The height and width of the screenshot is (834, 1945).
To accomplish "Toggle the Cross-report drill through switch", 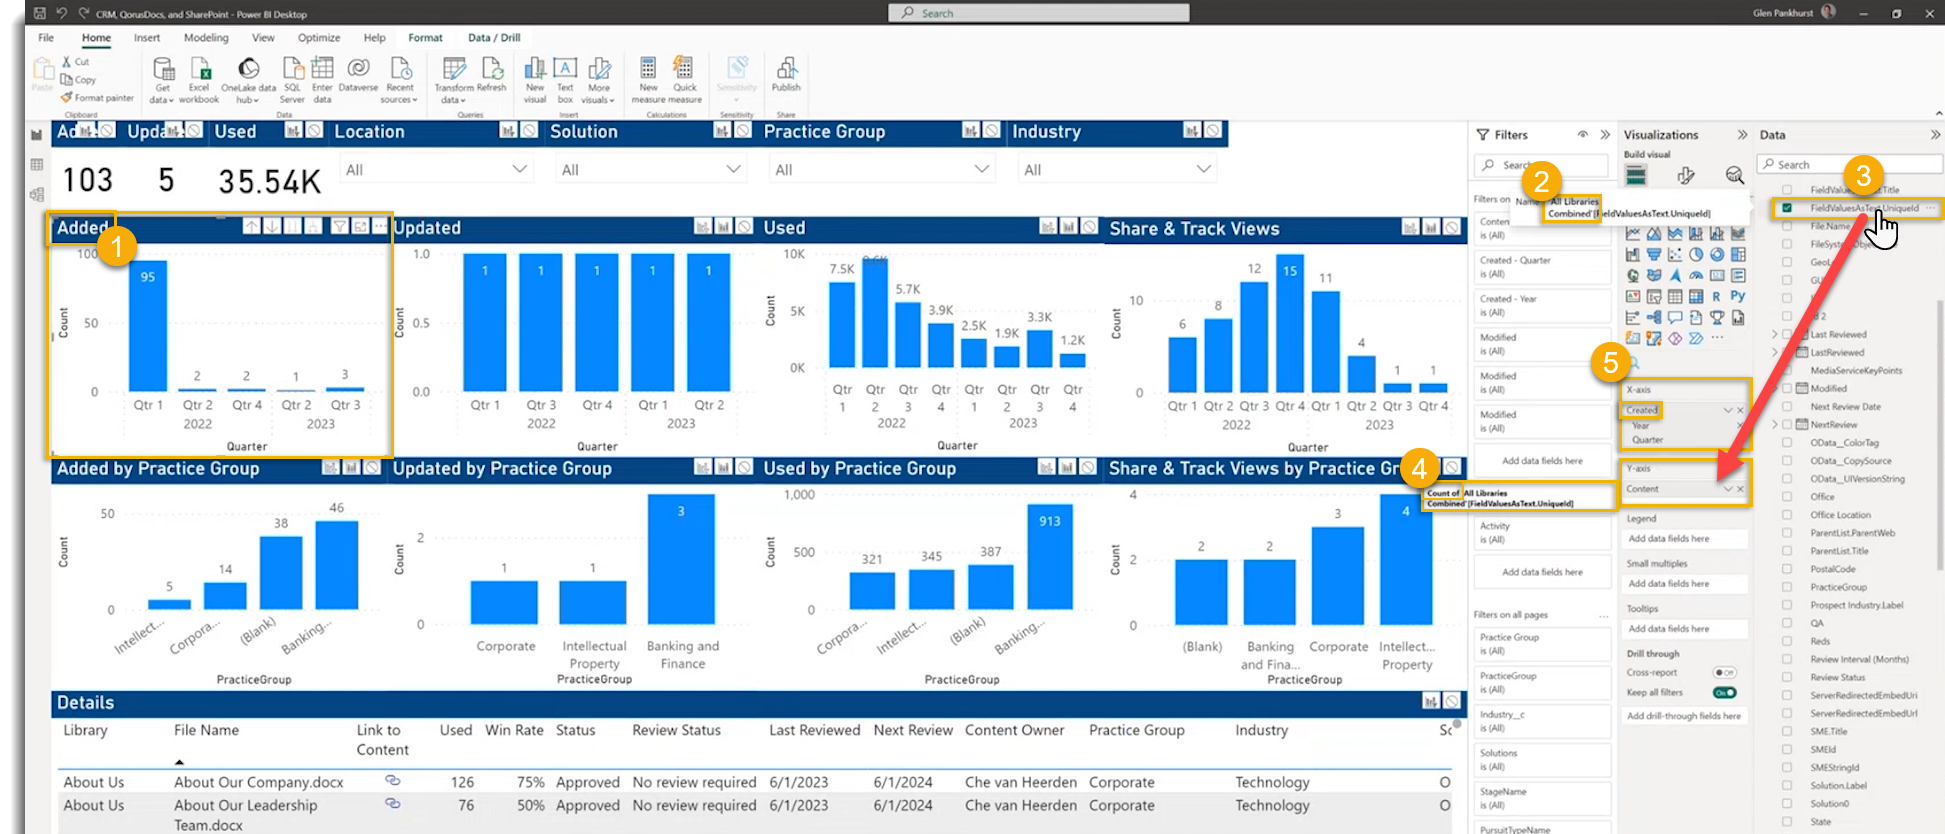I will tap(1724, 673).
